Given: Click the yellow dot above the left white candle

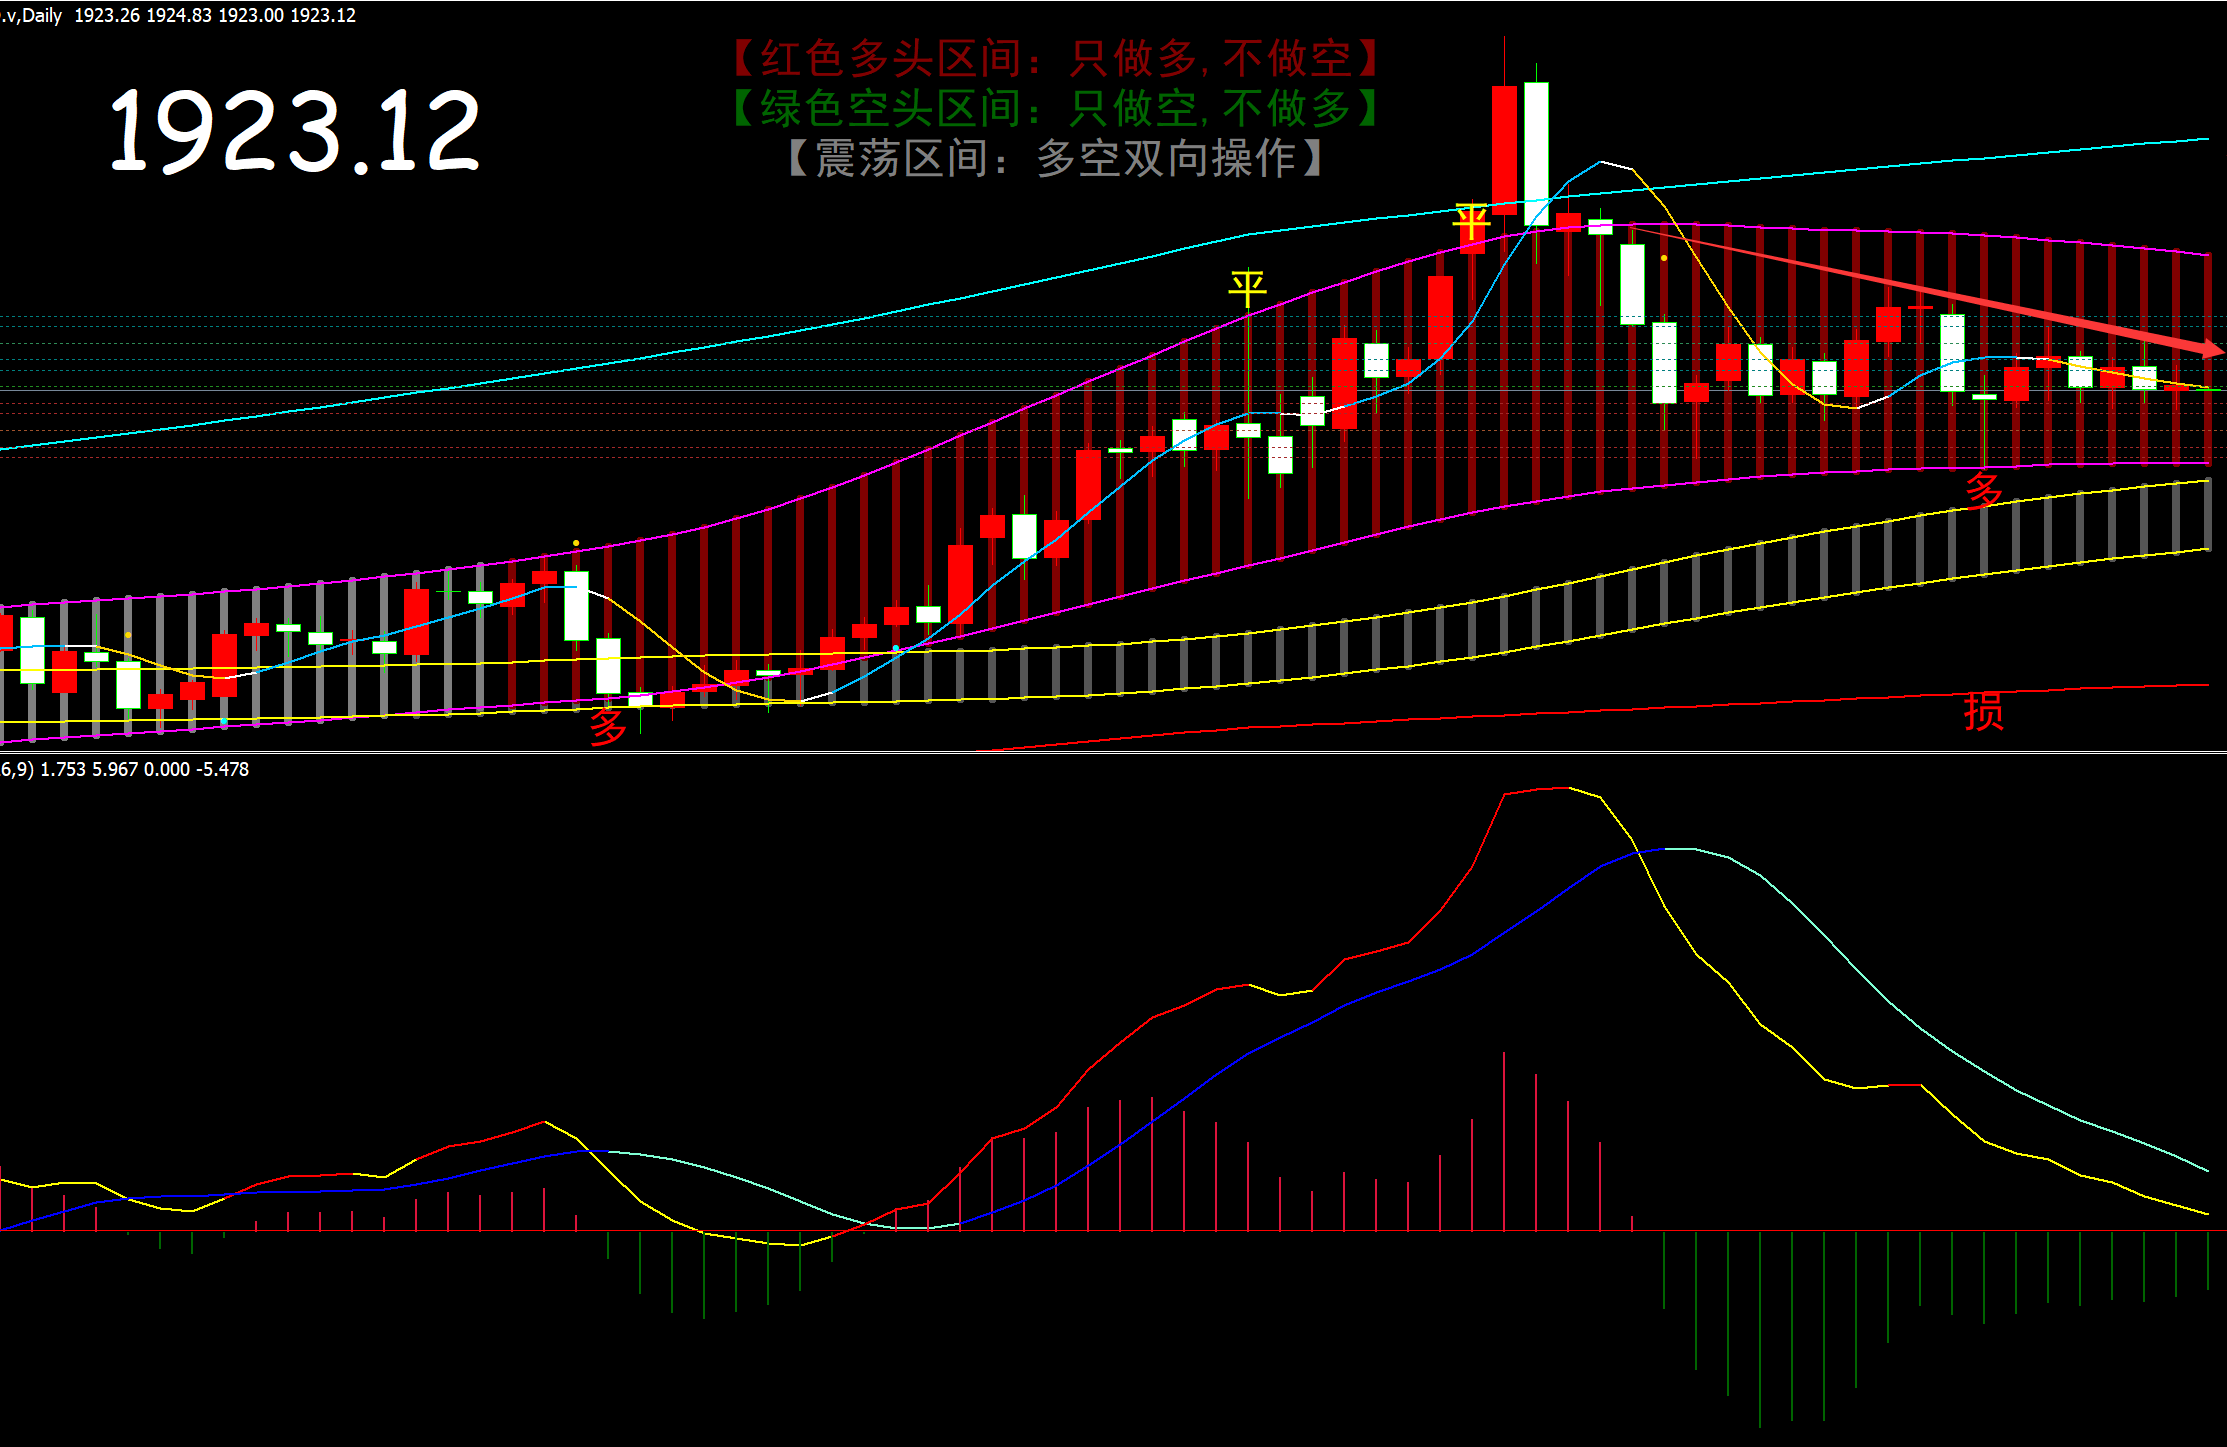Looking at the screenshot, I should [x=576, y=543].
